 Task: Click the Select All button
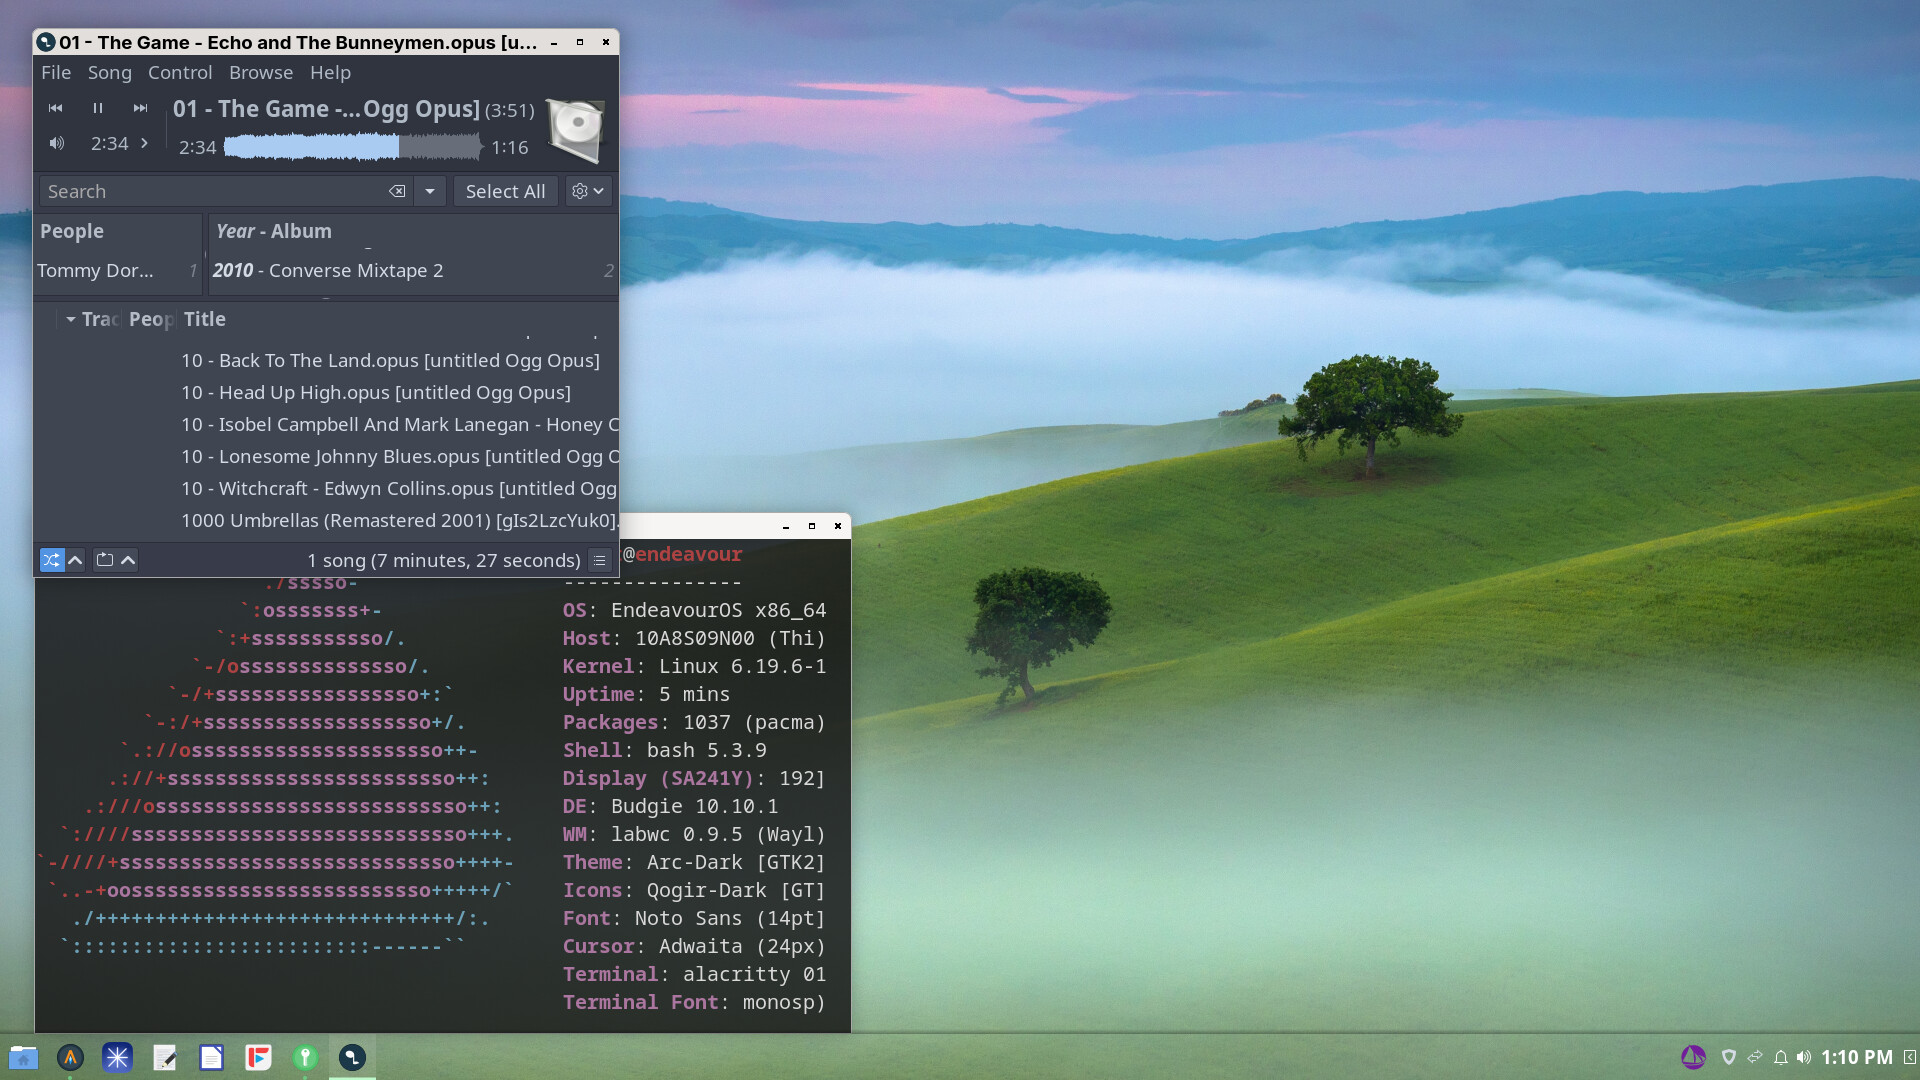click(505, 191)
